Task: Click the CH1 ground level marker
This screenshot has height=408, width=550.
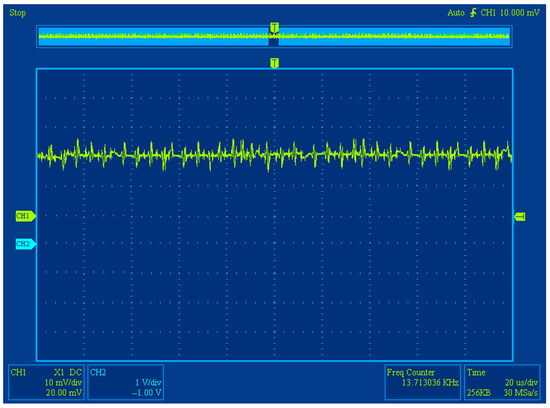Action: [26, 216]
